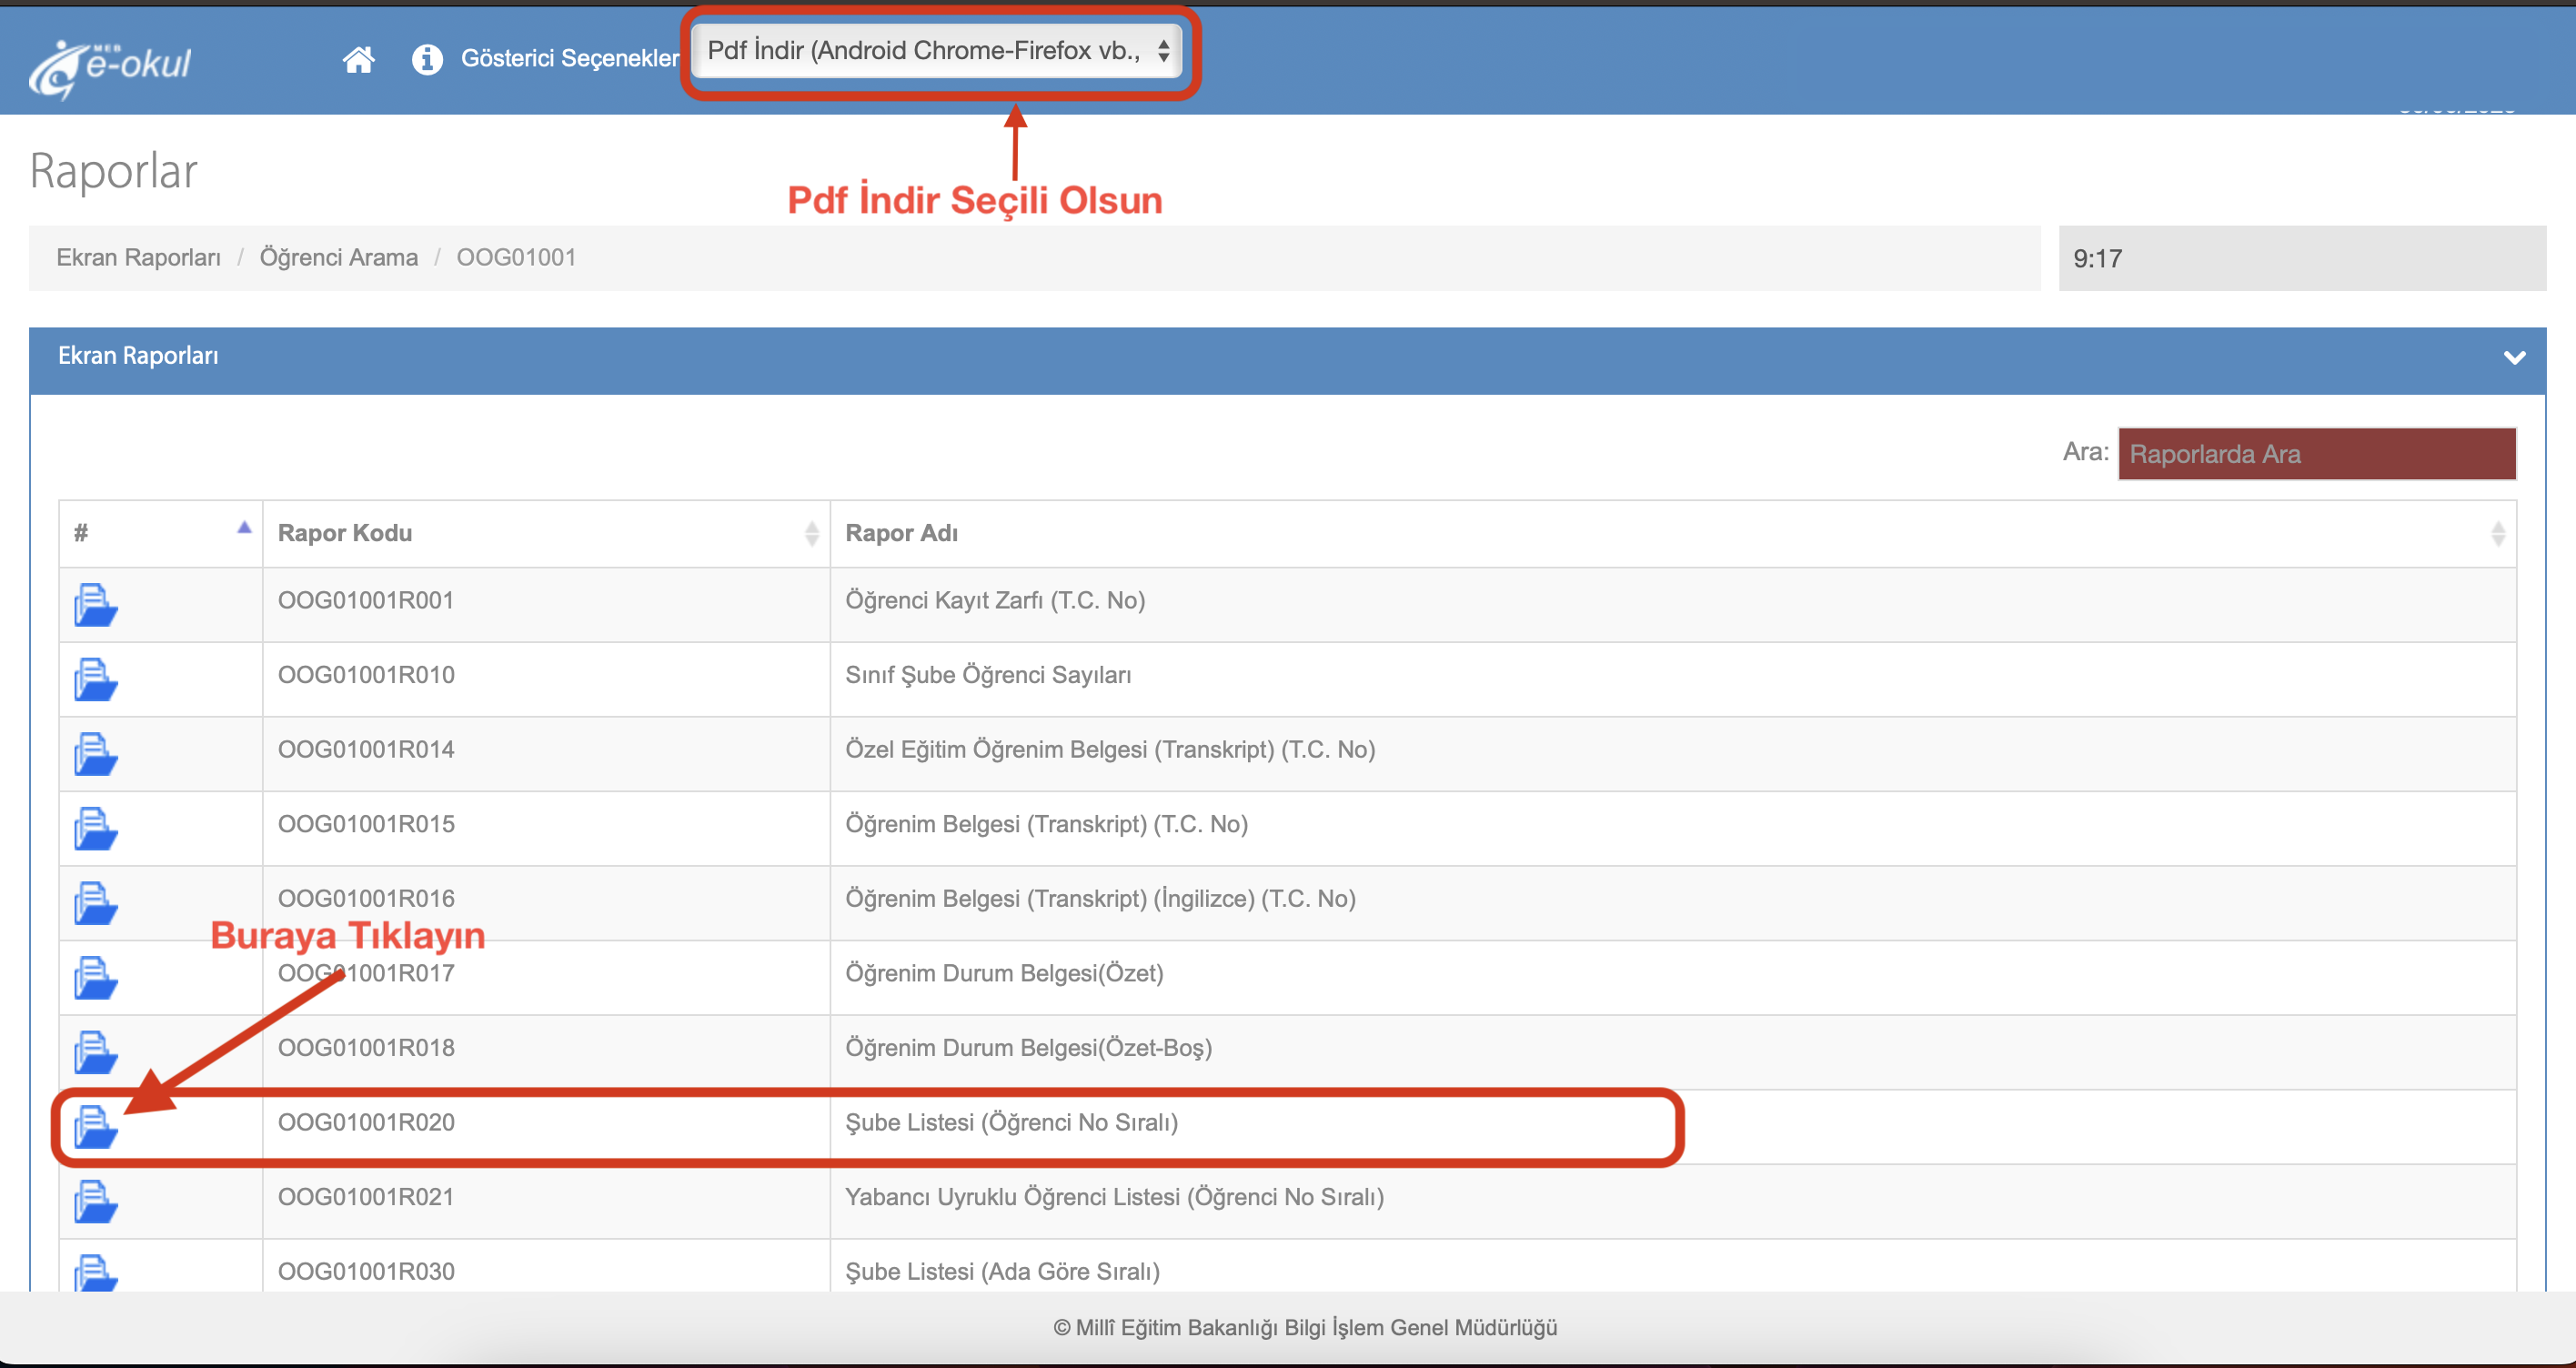Open report icon for OOG01001R001

coord(95,605)
